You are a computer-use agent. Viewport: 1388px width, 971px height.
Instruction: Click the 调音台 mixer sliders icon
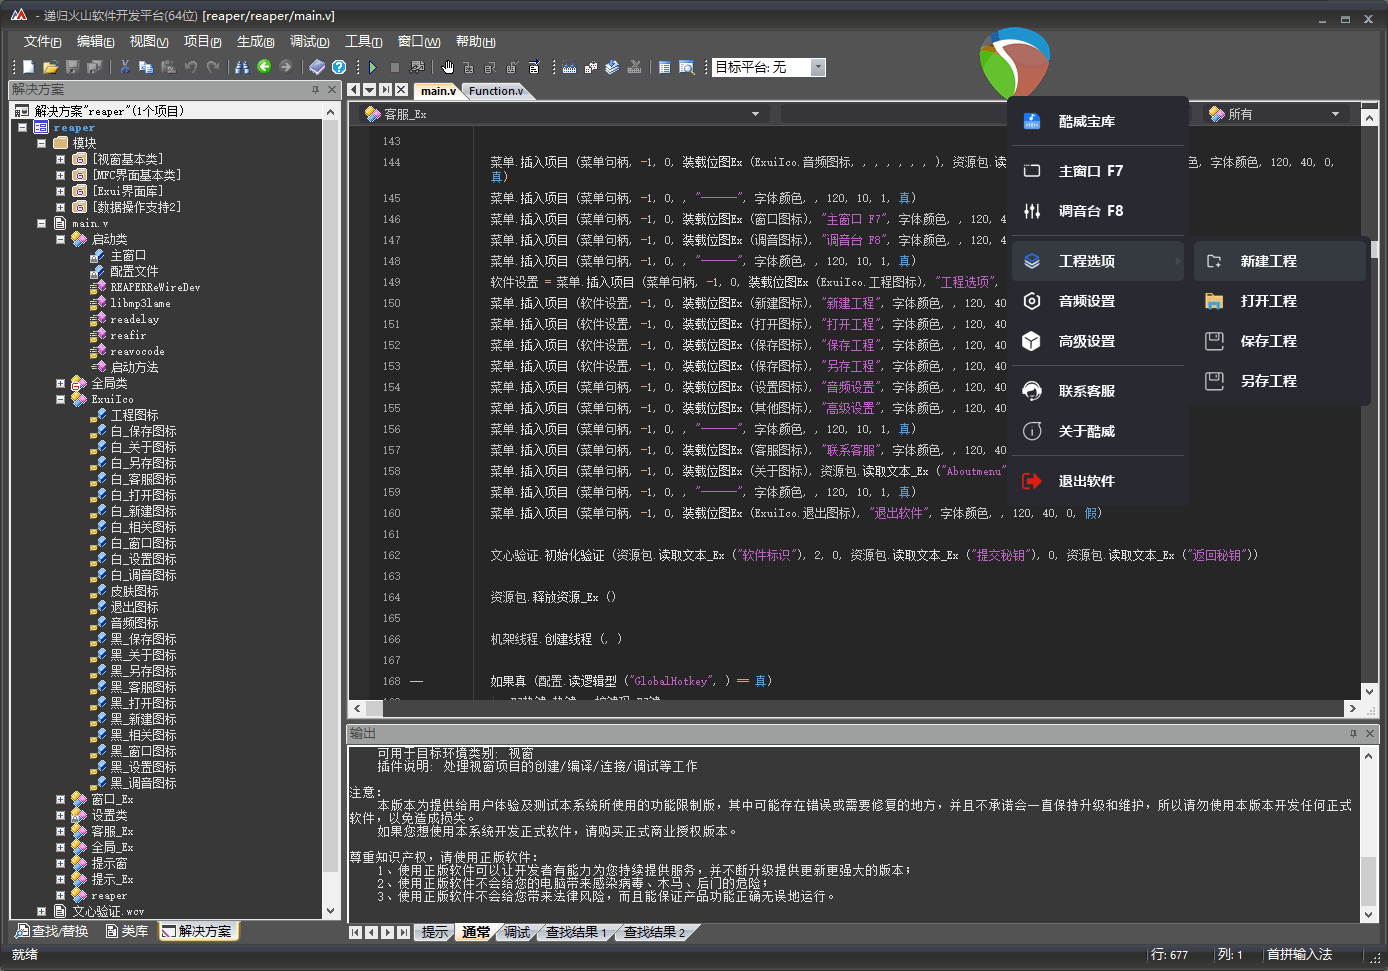[x=1032, y=211]
